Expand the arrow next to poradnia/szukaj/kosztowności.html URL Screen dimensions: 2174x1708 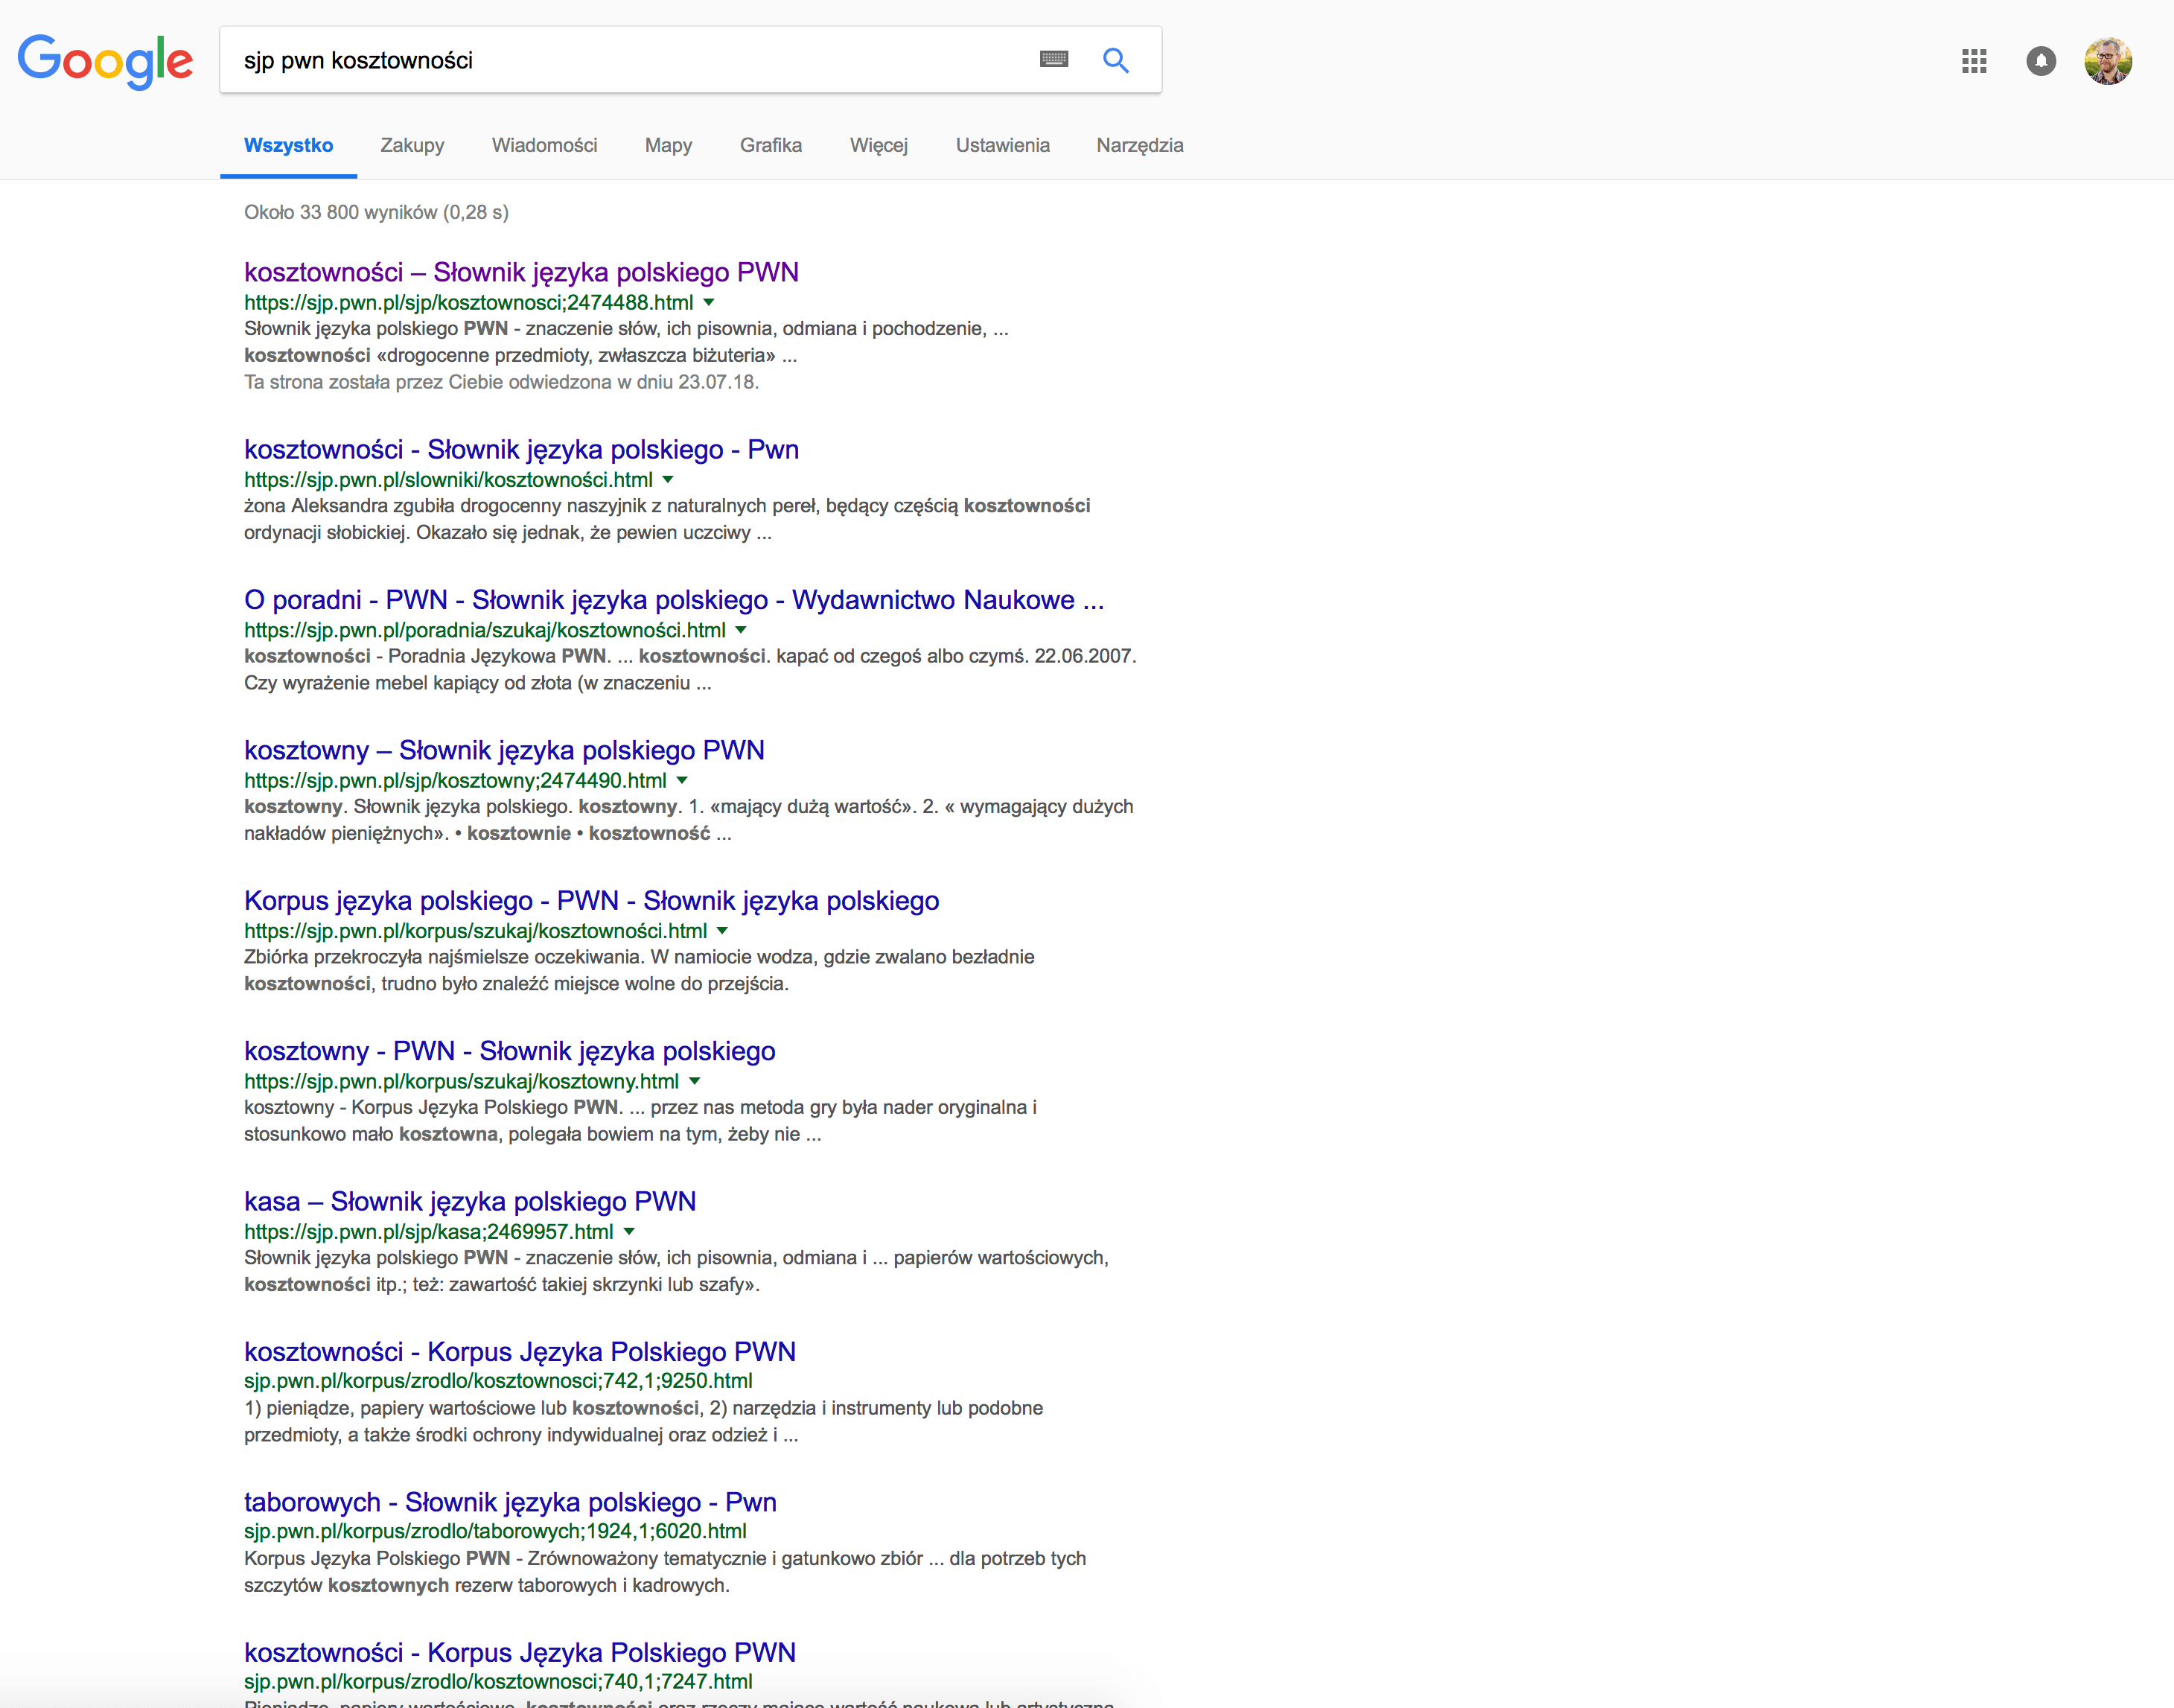point(741,630)
